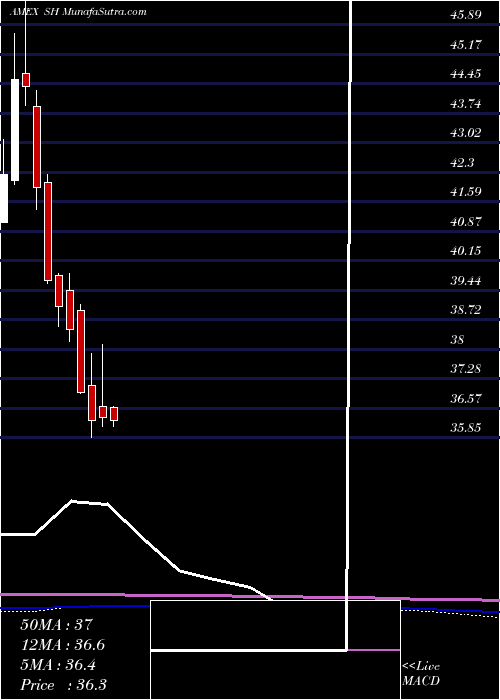
Task: Select the 40.15 price axis label
Action: (x=466, y=251)
